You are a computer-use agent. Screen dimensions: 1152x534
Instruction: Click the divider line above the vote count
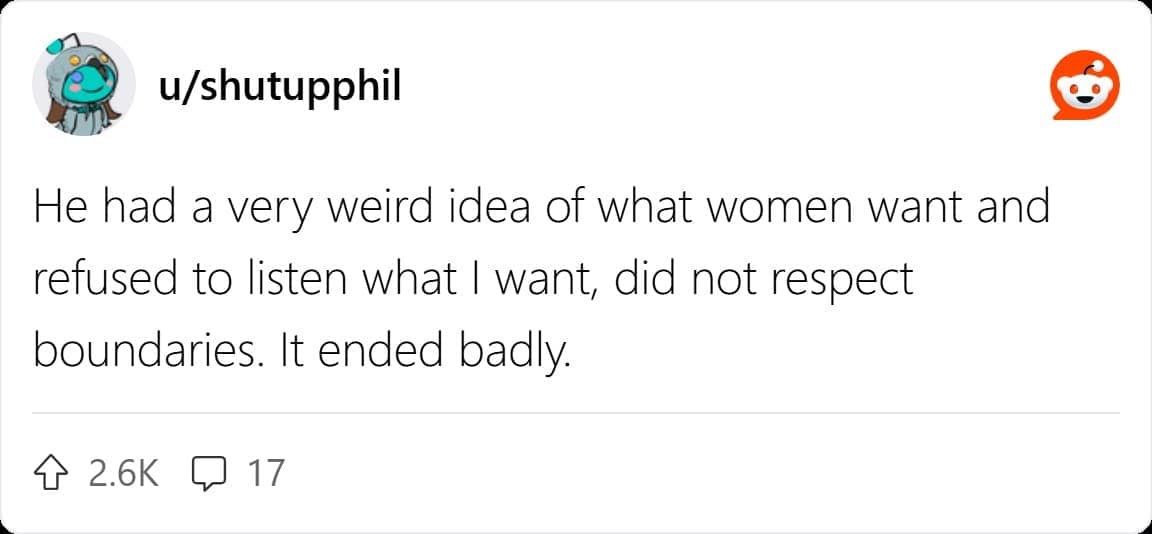coord(575,412)
